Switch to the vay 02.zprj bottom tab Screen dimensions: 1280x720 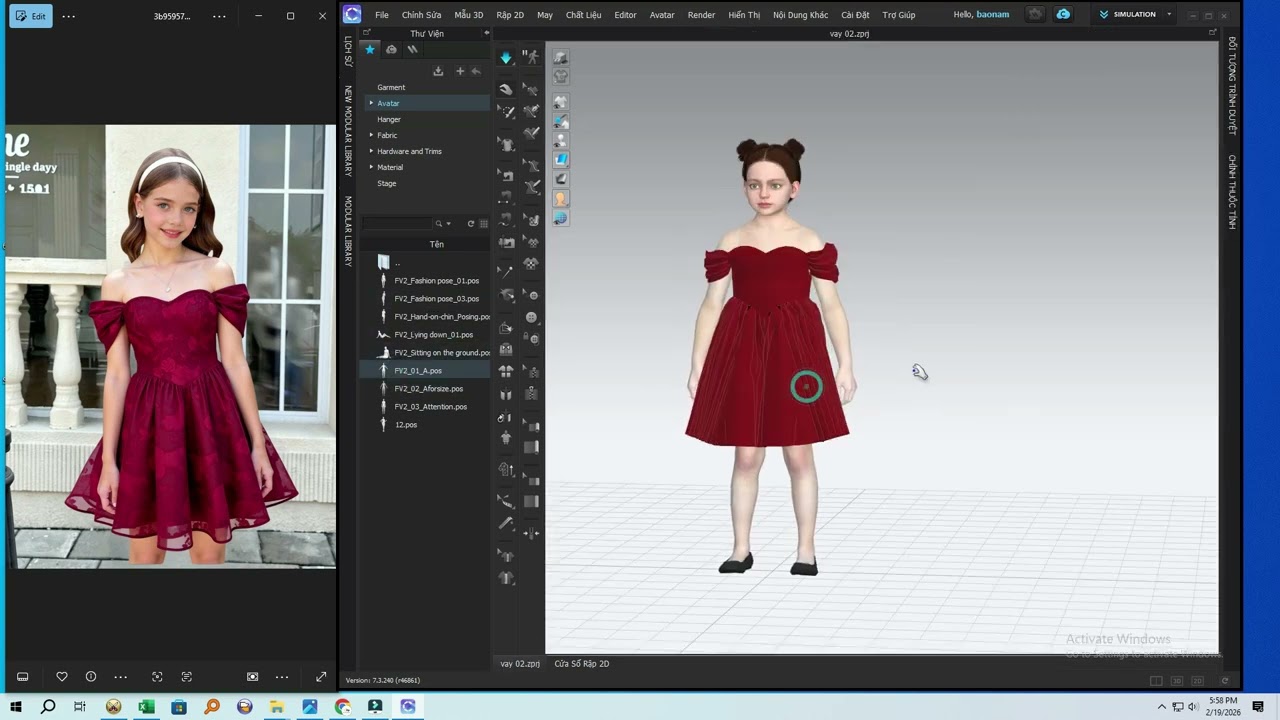pos(520,664)
